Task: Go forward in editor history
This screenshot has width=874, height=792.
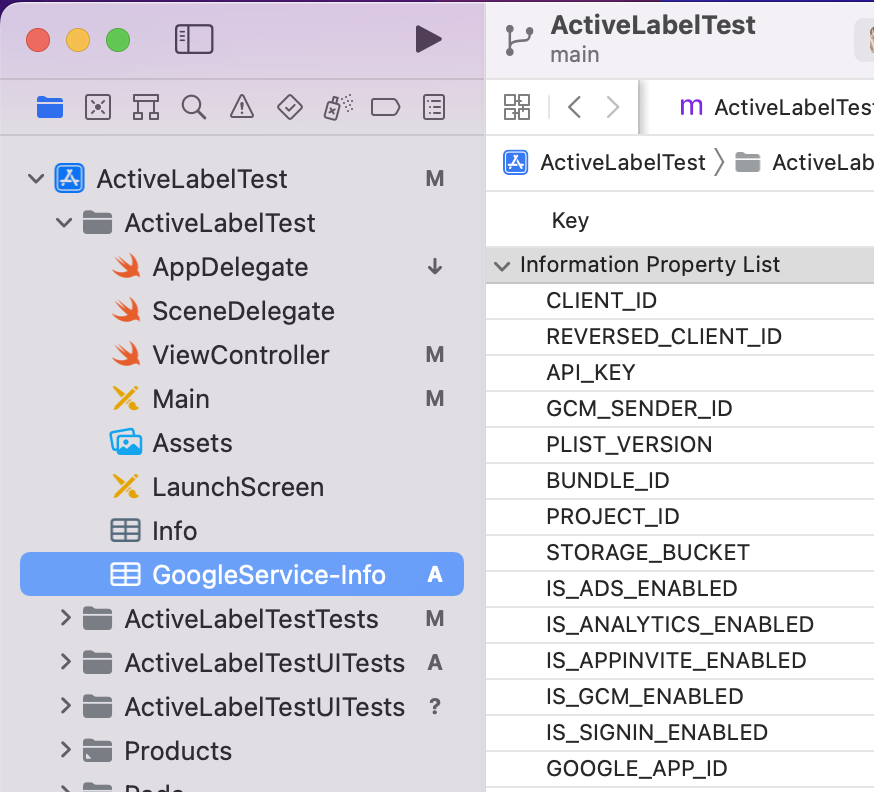Action: pyautogui.click(x=613, y=107)
